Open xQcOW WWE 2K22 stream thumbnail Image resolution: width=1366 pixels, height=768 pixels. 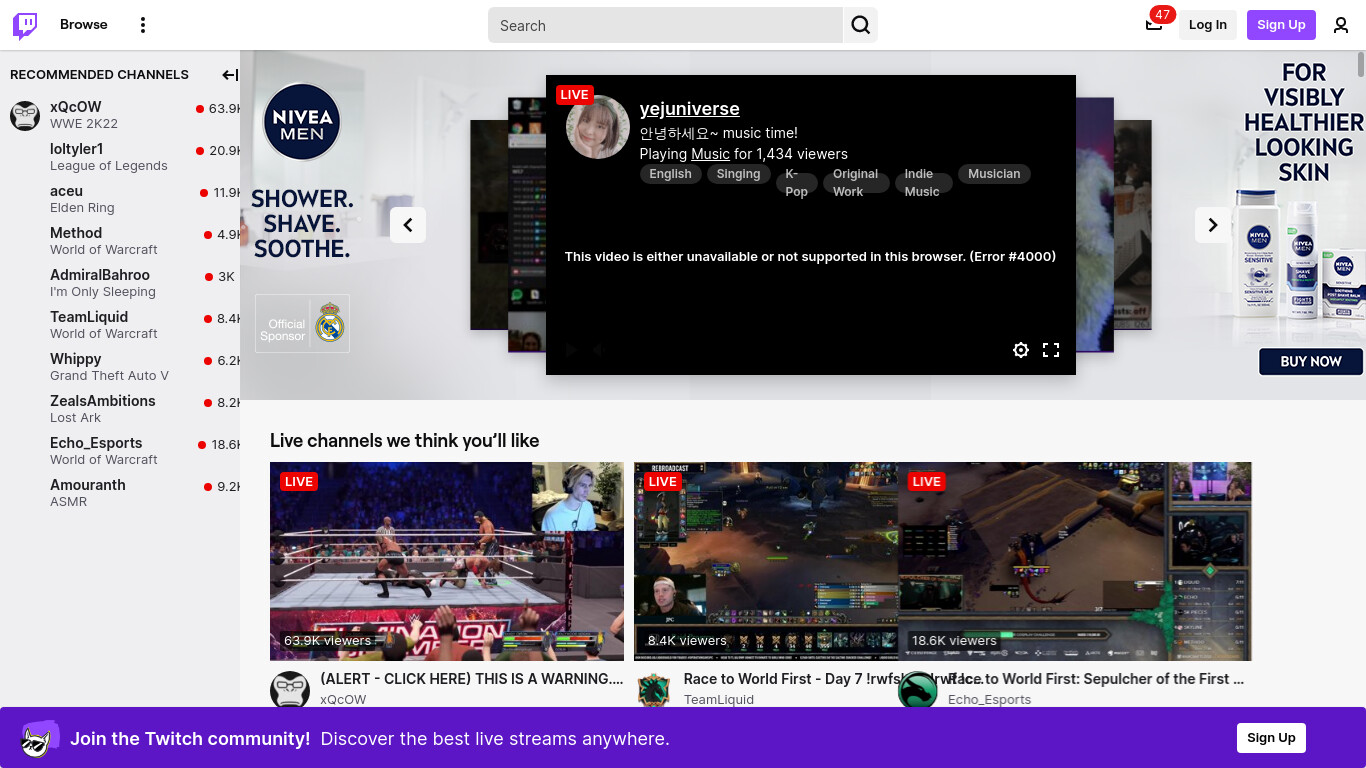(x=447, y=561)
